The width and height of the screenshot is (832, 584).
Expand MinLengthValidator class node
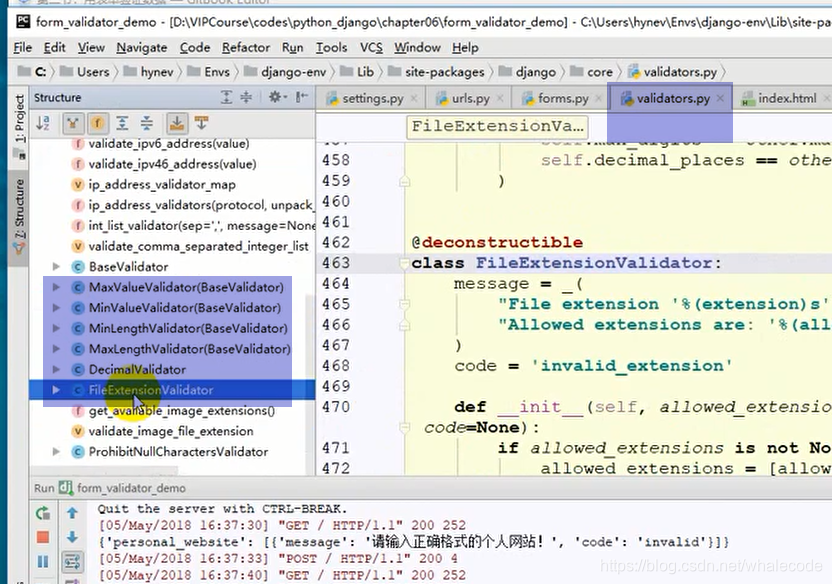56,328
